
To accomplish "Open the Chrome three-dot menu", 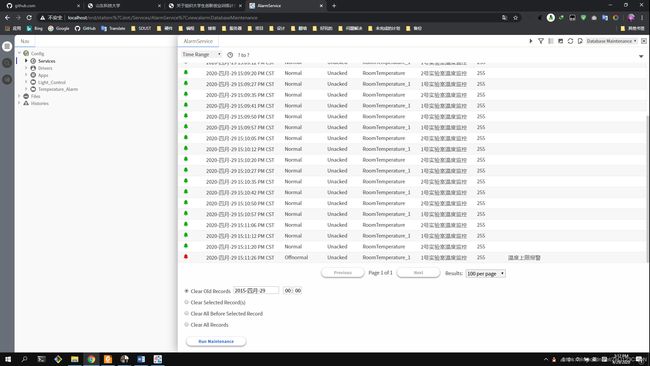I will [x=642, y=18].
